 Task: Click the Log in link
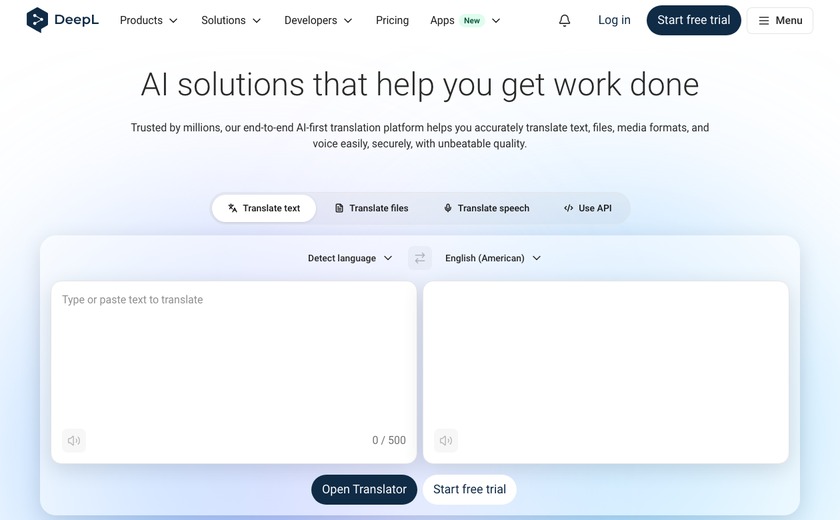pyautogui.click(x=614, y=20)
